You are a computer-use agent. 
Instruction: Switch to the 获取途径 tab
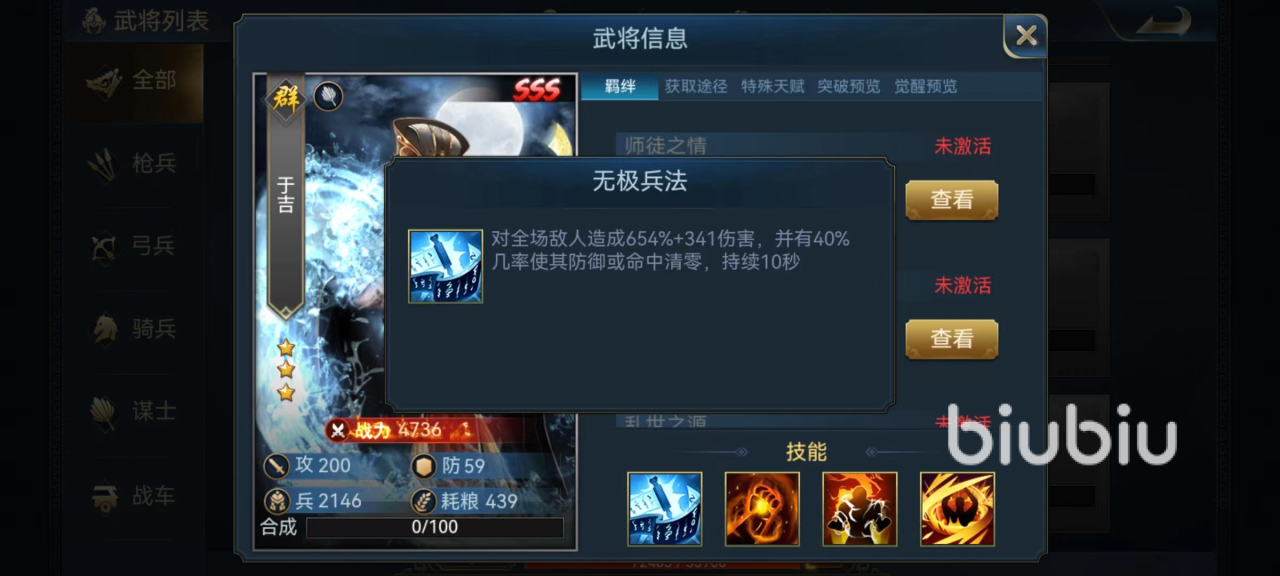696,86
